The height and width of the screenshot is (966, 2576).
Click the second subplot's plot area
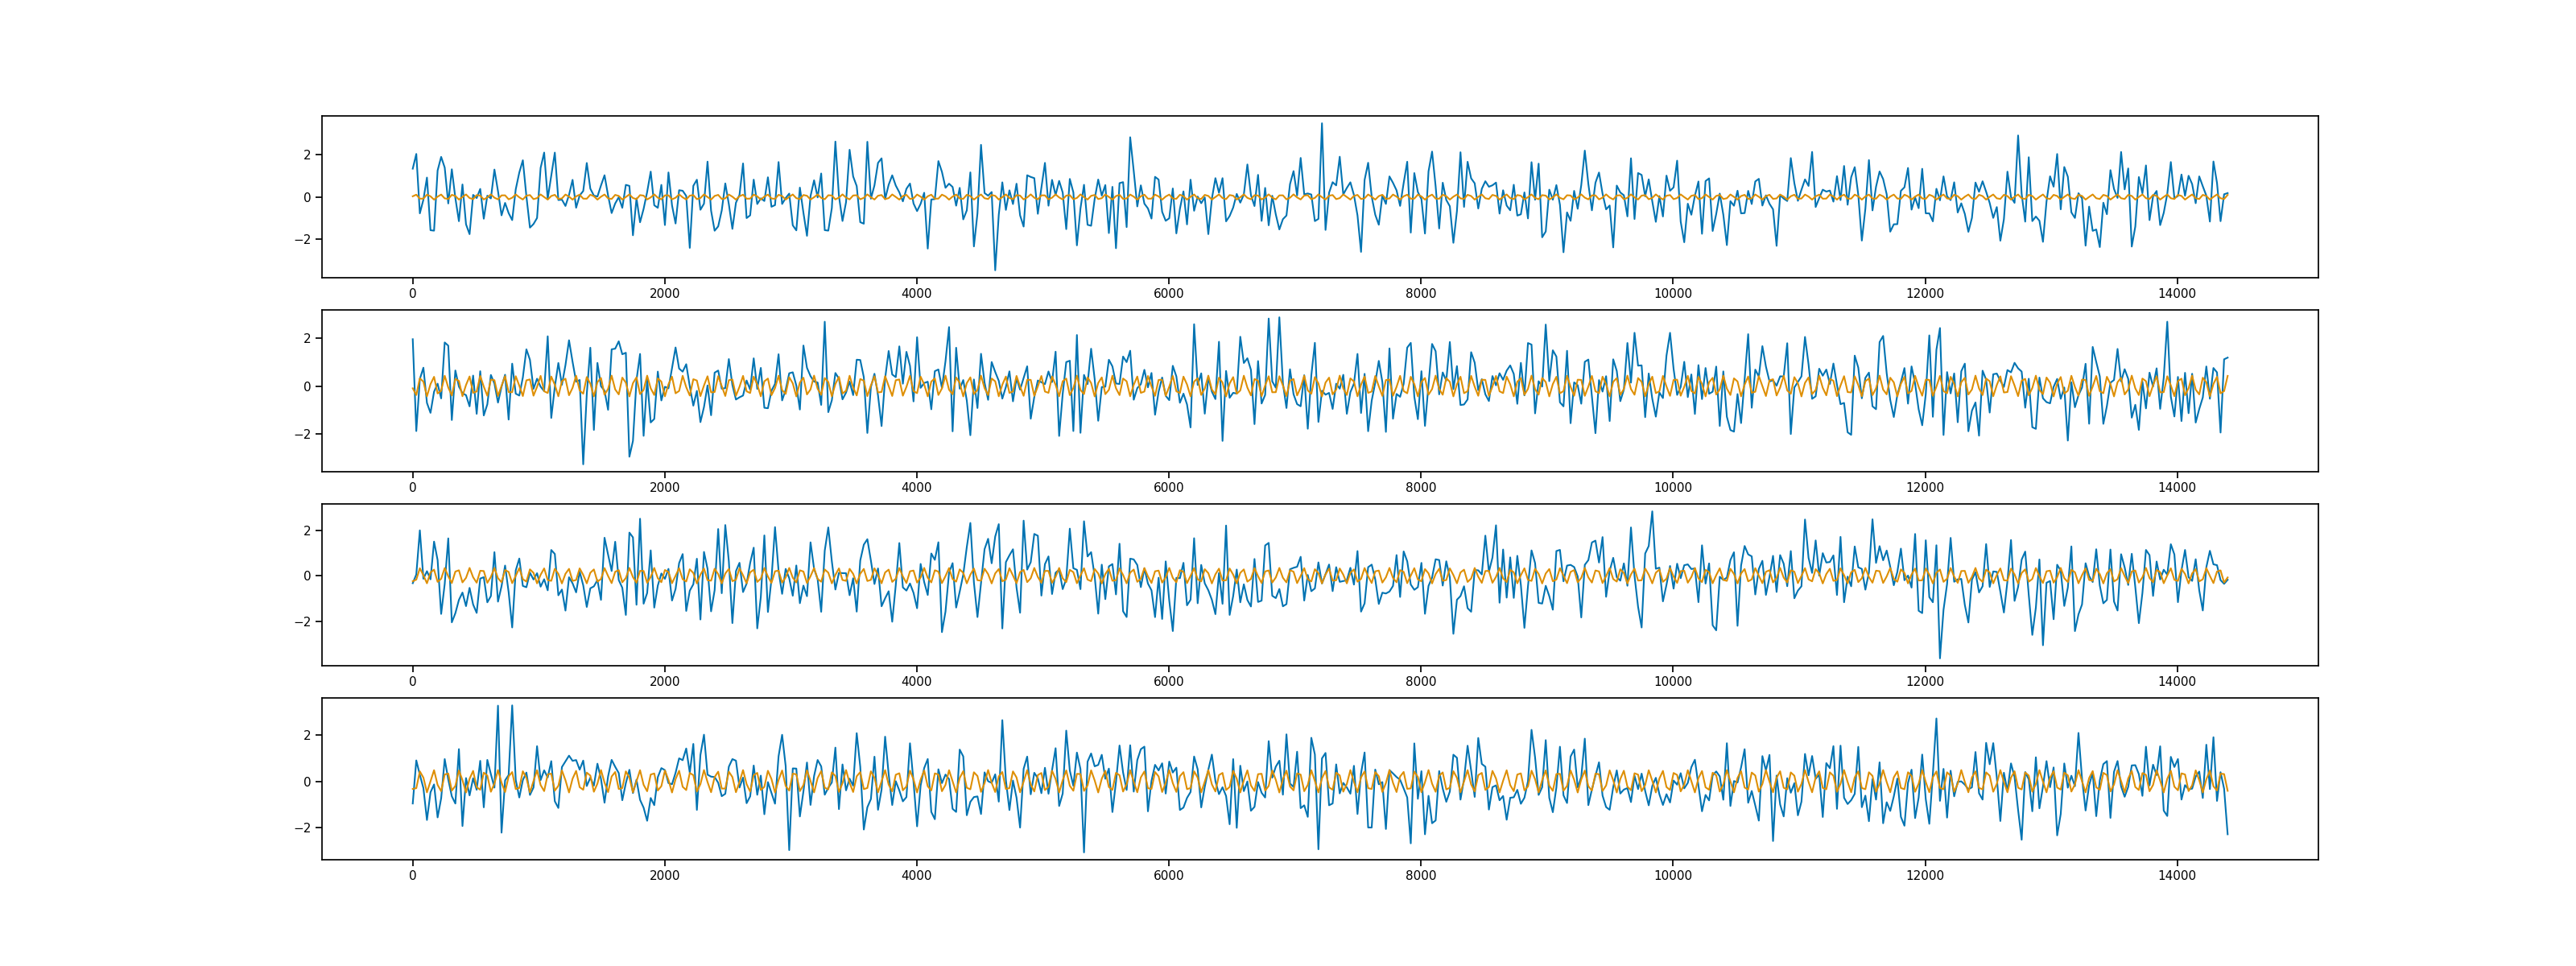[1319, 391]
